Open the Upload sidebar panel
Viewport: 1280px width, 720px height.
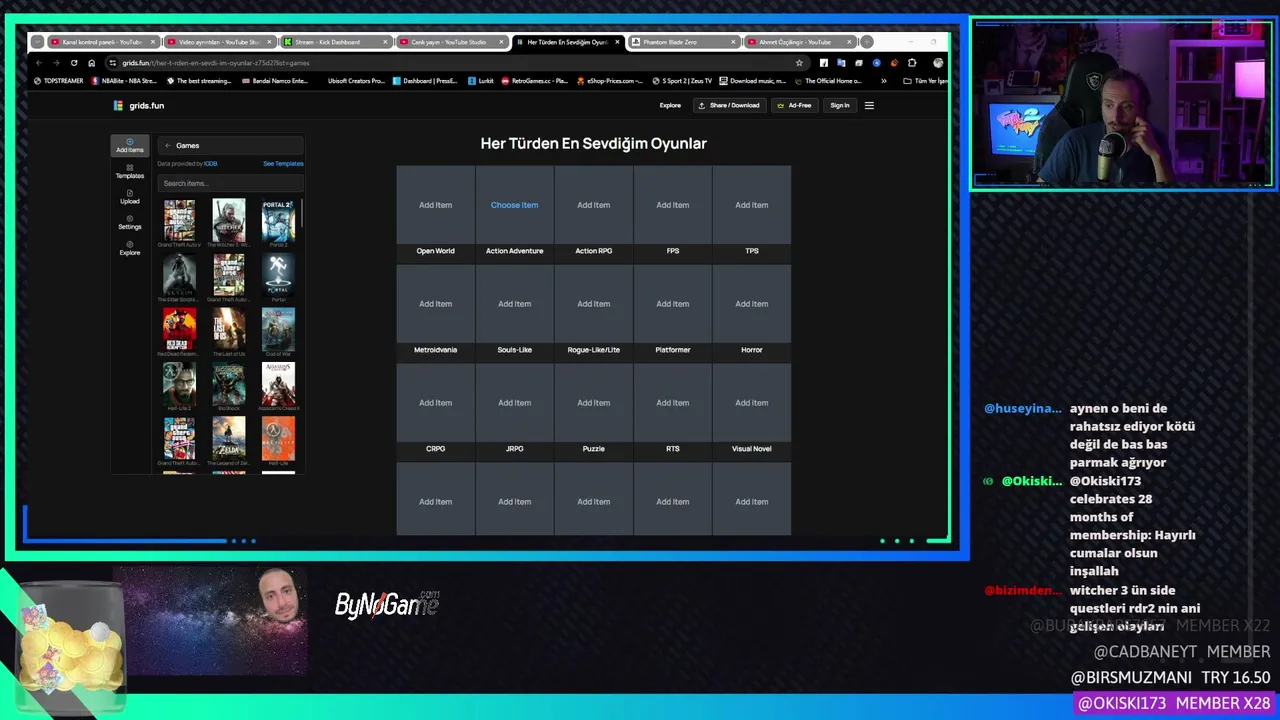129,197
